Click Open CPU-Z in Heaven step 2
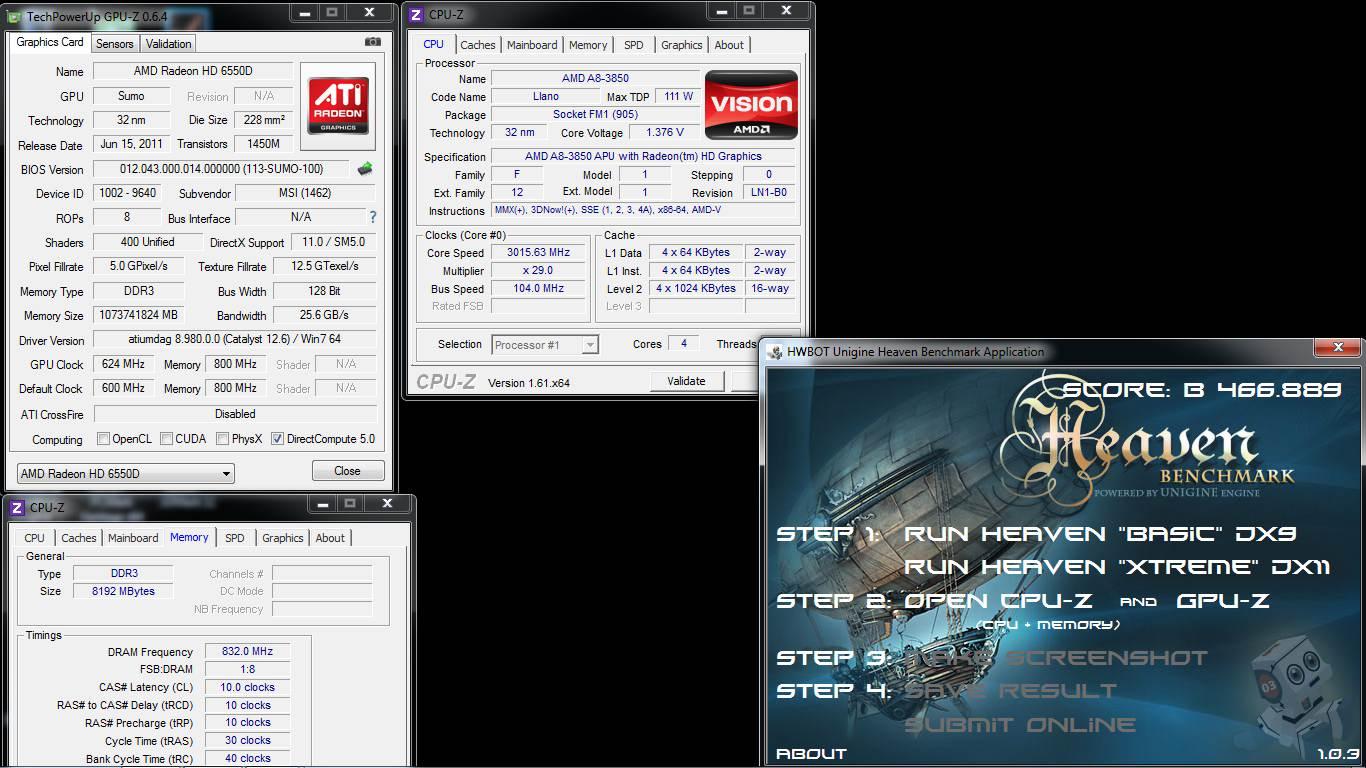The image size is (1366, 768). [998, 601]
